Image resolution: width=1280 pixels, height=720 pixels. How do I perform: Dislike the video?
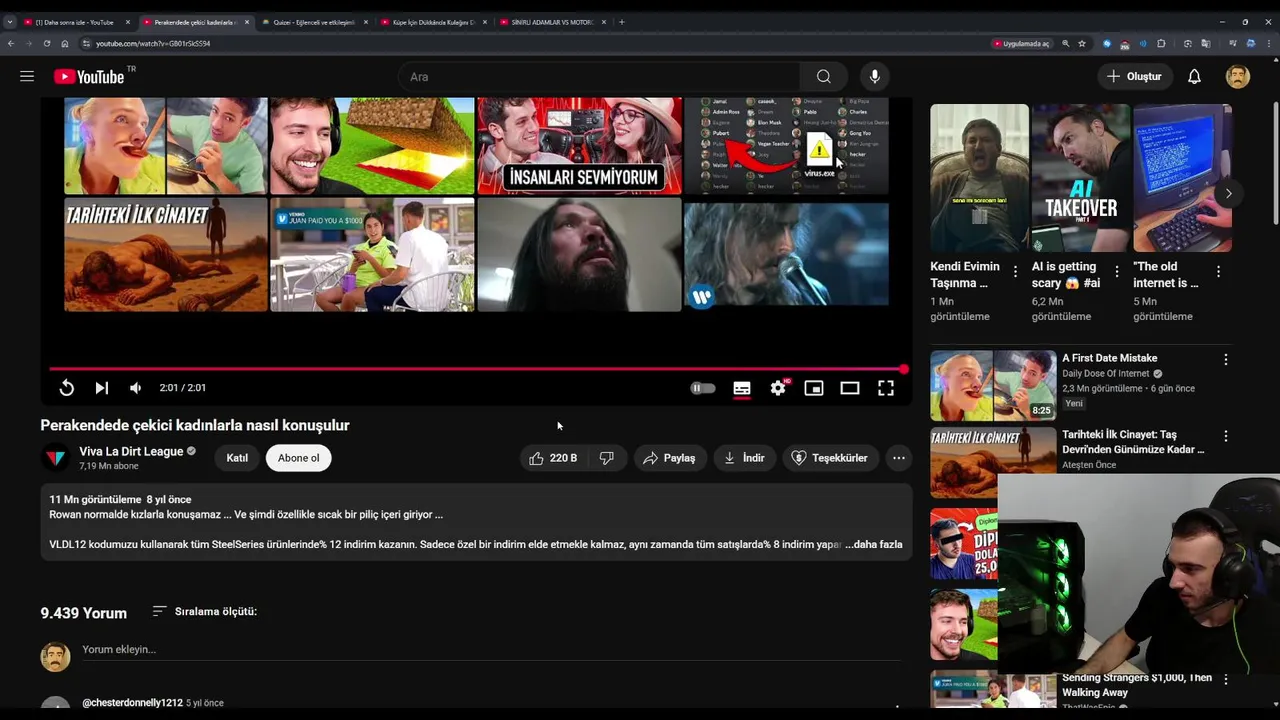[x=606, y=458]
